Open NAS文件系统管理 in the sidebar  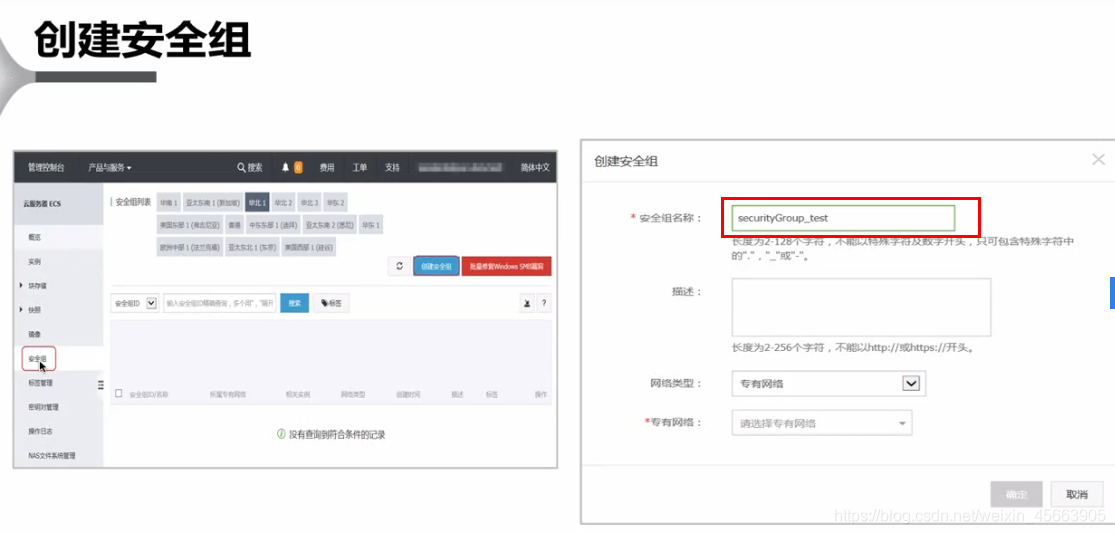coord(52,456)
